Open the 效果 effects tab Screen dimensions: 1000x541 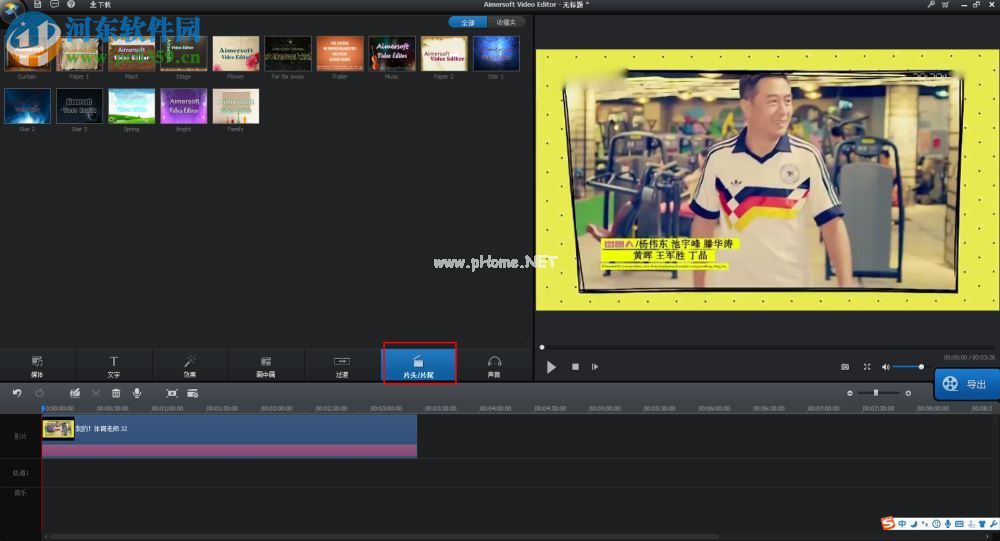pos(190,366)
